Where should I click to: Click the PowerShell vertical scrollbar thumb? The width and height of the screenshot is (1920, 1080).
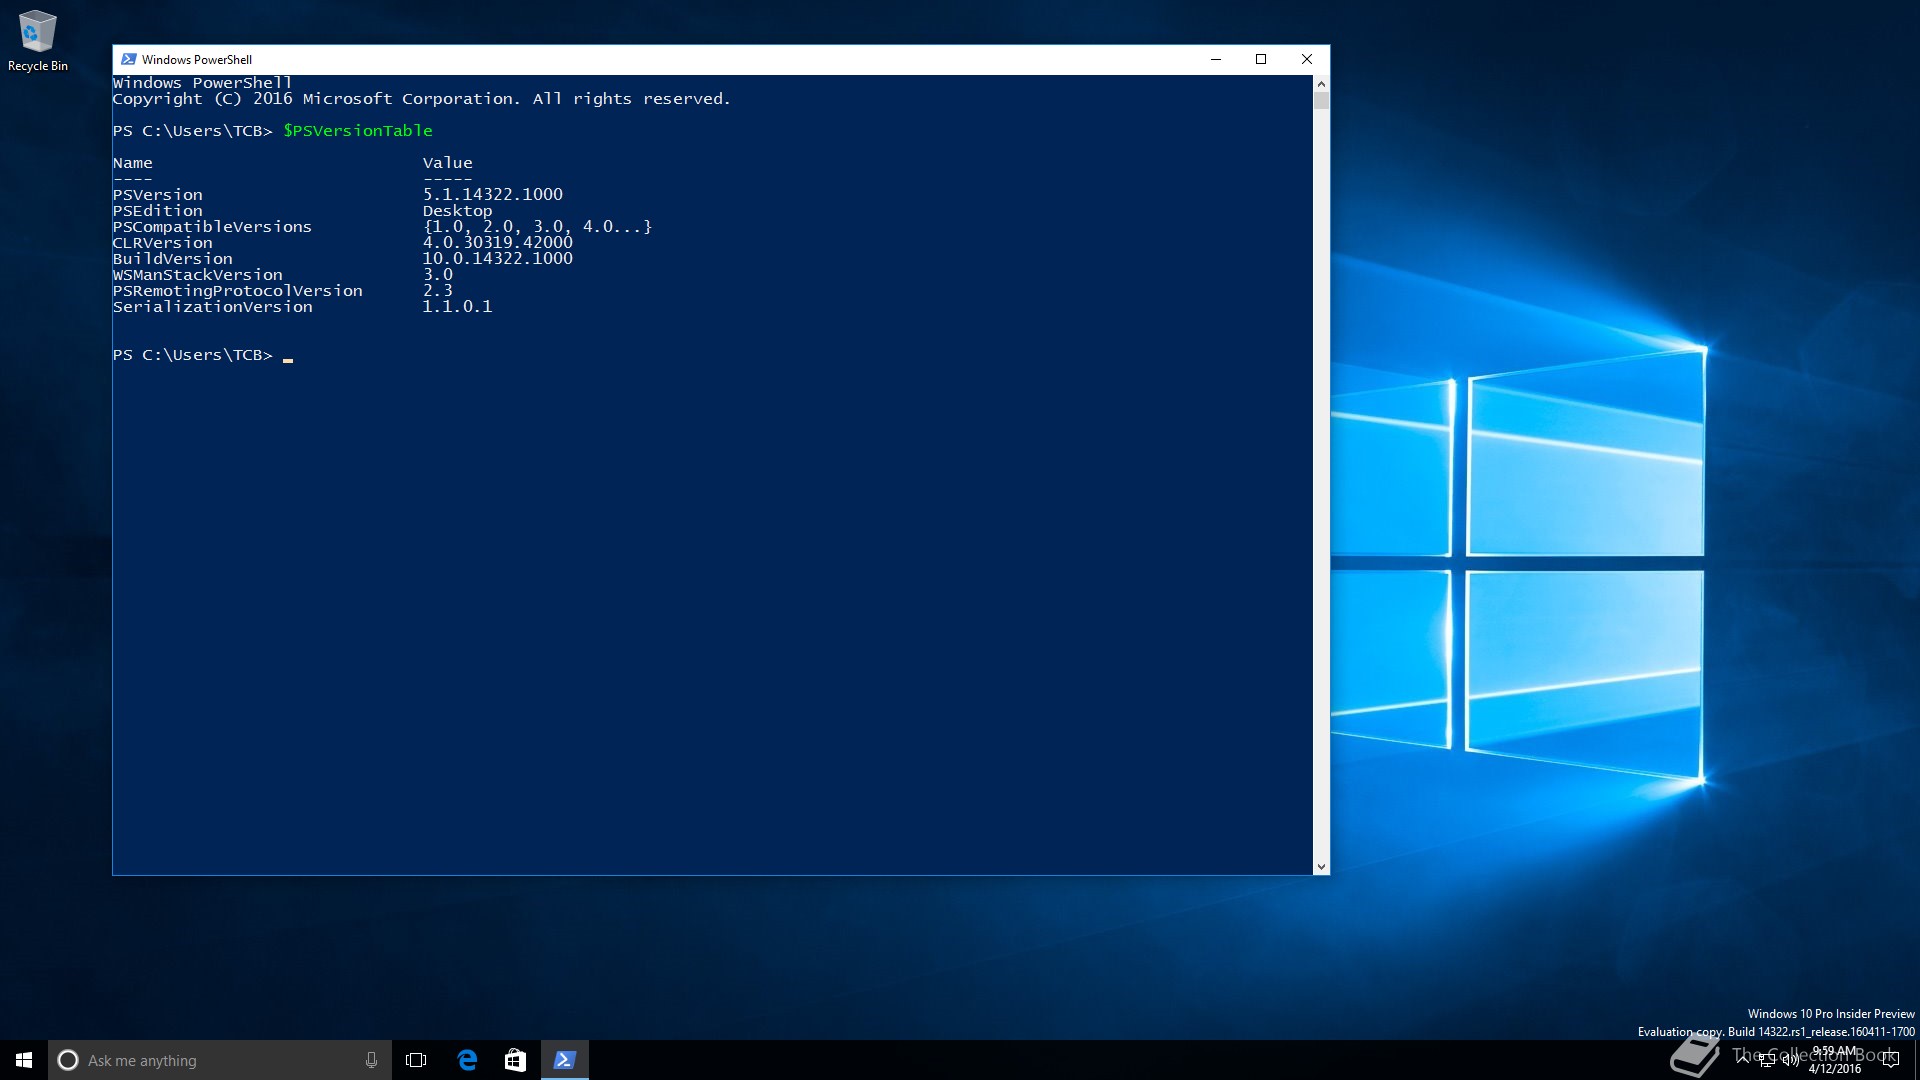coord(1321,101)
